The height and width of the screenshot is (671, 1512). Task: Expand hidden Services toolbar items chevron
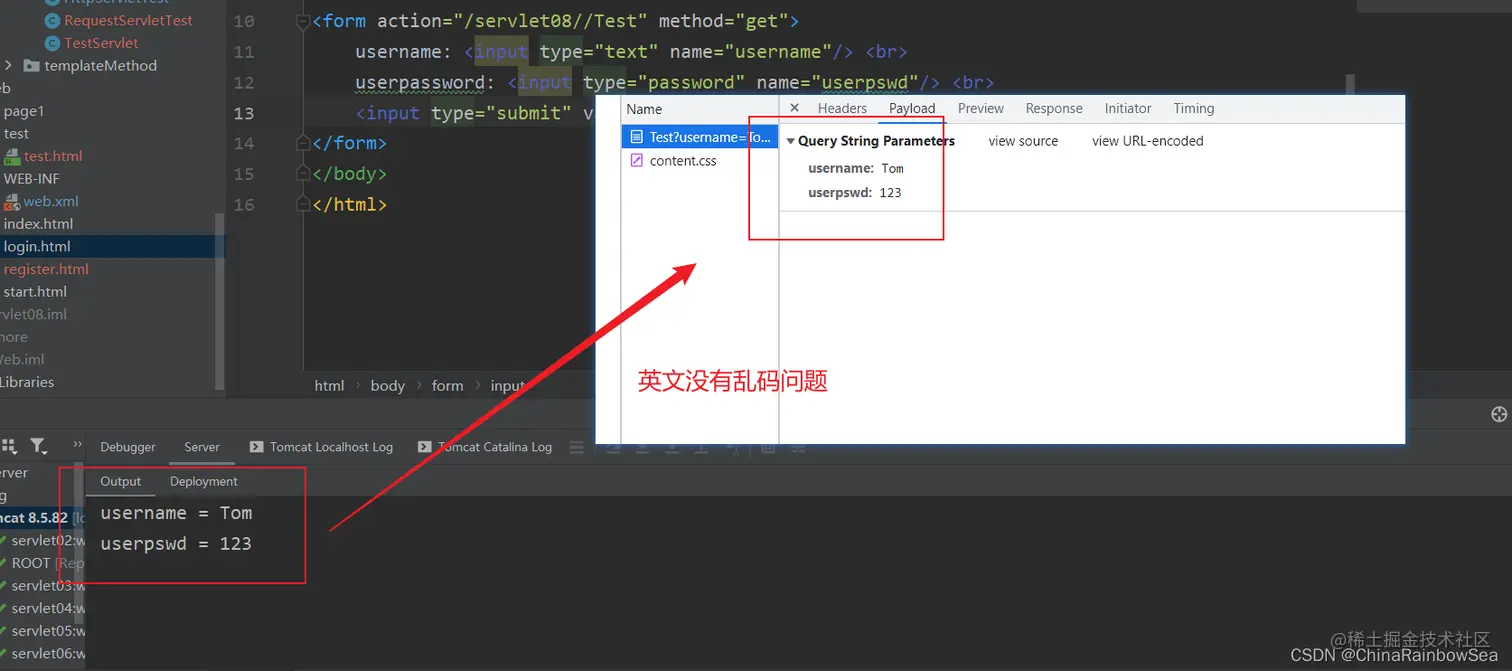[77, 444]
